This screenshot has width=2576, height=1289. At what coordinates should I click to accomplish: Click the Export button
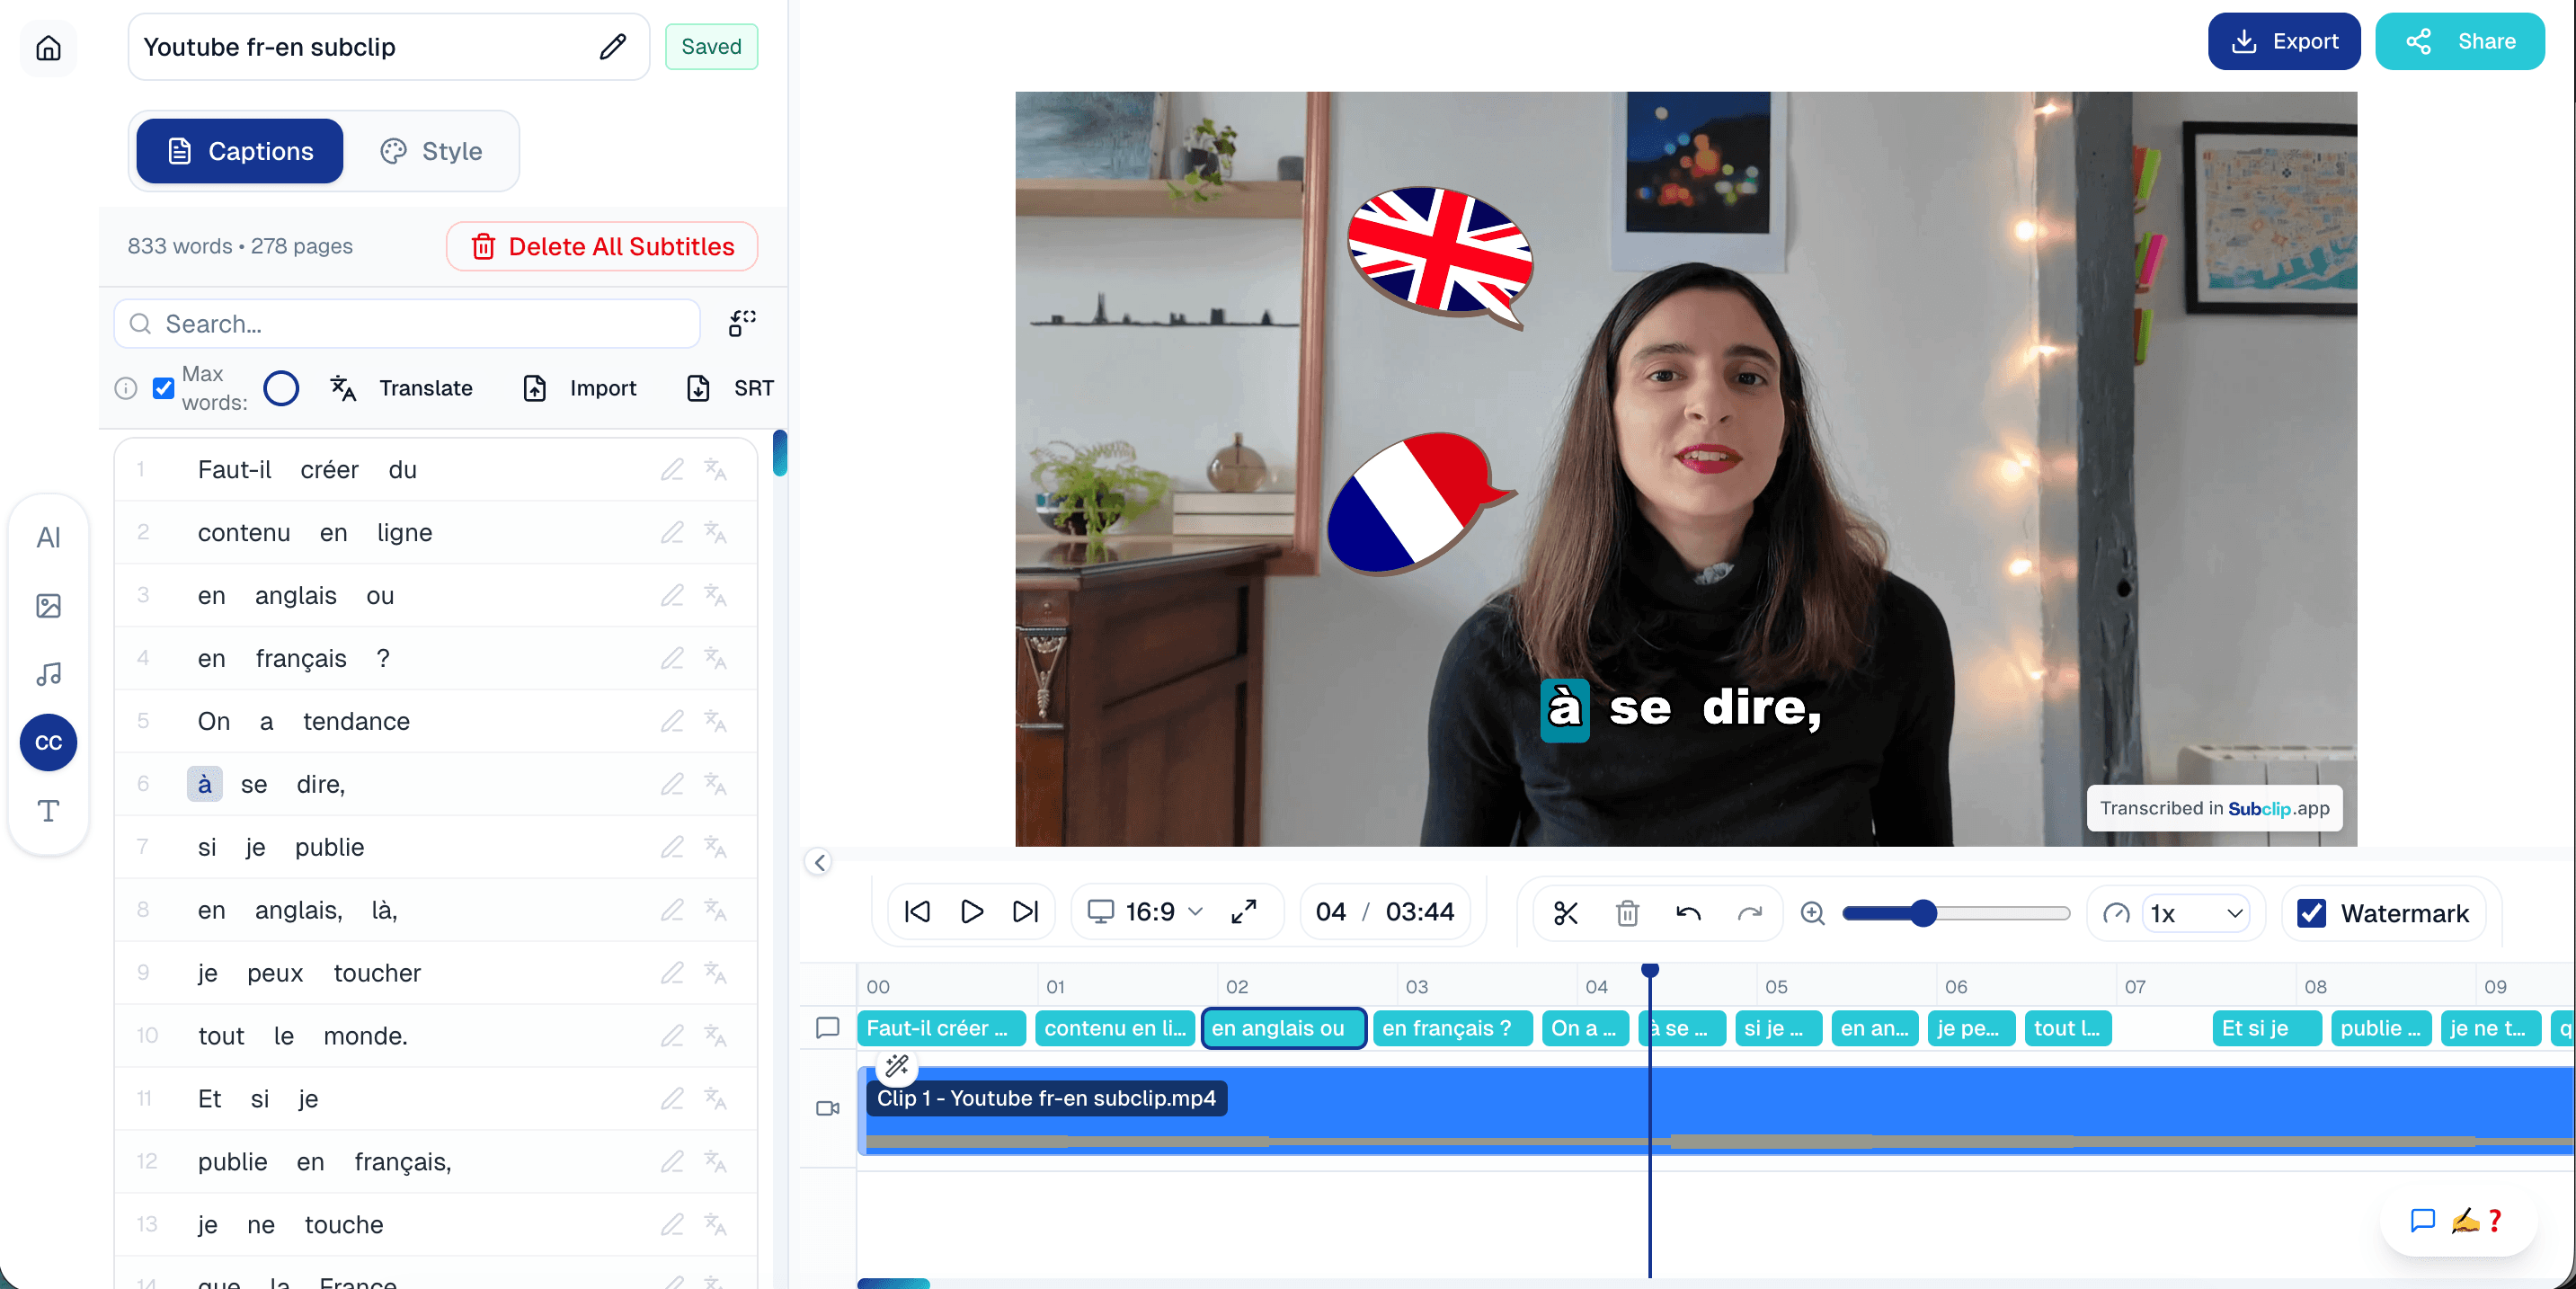[x=2284, y=41]
